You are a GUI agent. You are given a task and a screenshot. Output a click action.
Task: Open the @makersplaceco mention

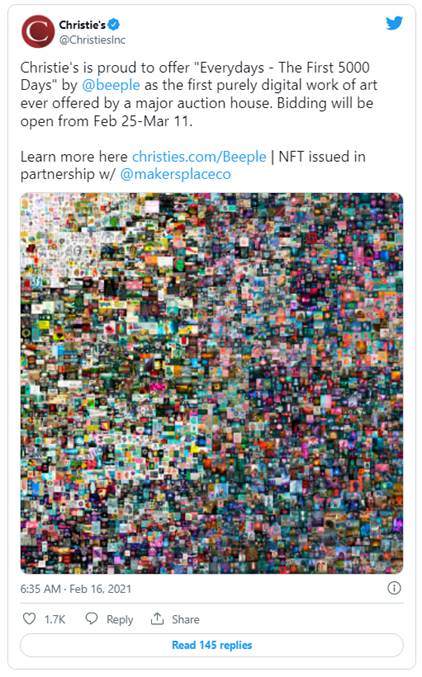[175, 174]
